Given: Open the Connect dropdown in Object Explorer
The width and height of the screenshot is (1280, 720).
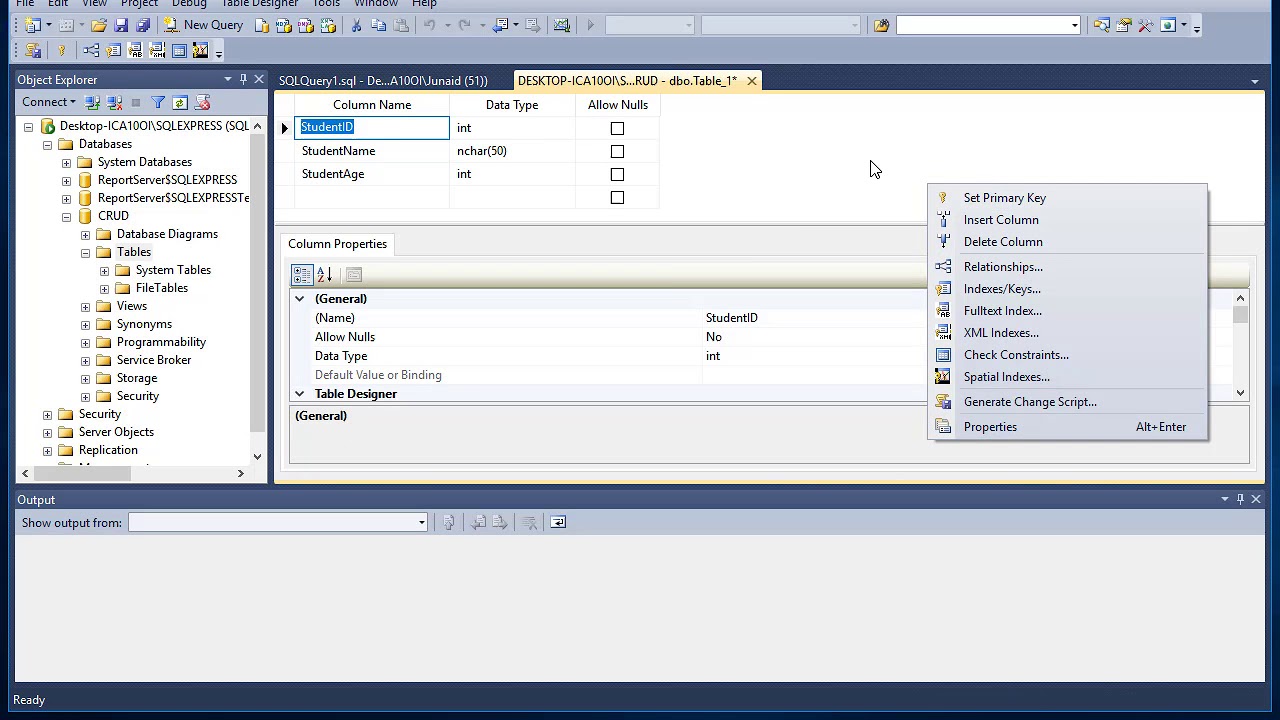Looking at the screenshot, I should (49, 102).
